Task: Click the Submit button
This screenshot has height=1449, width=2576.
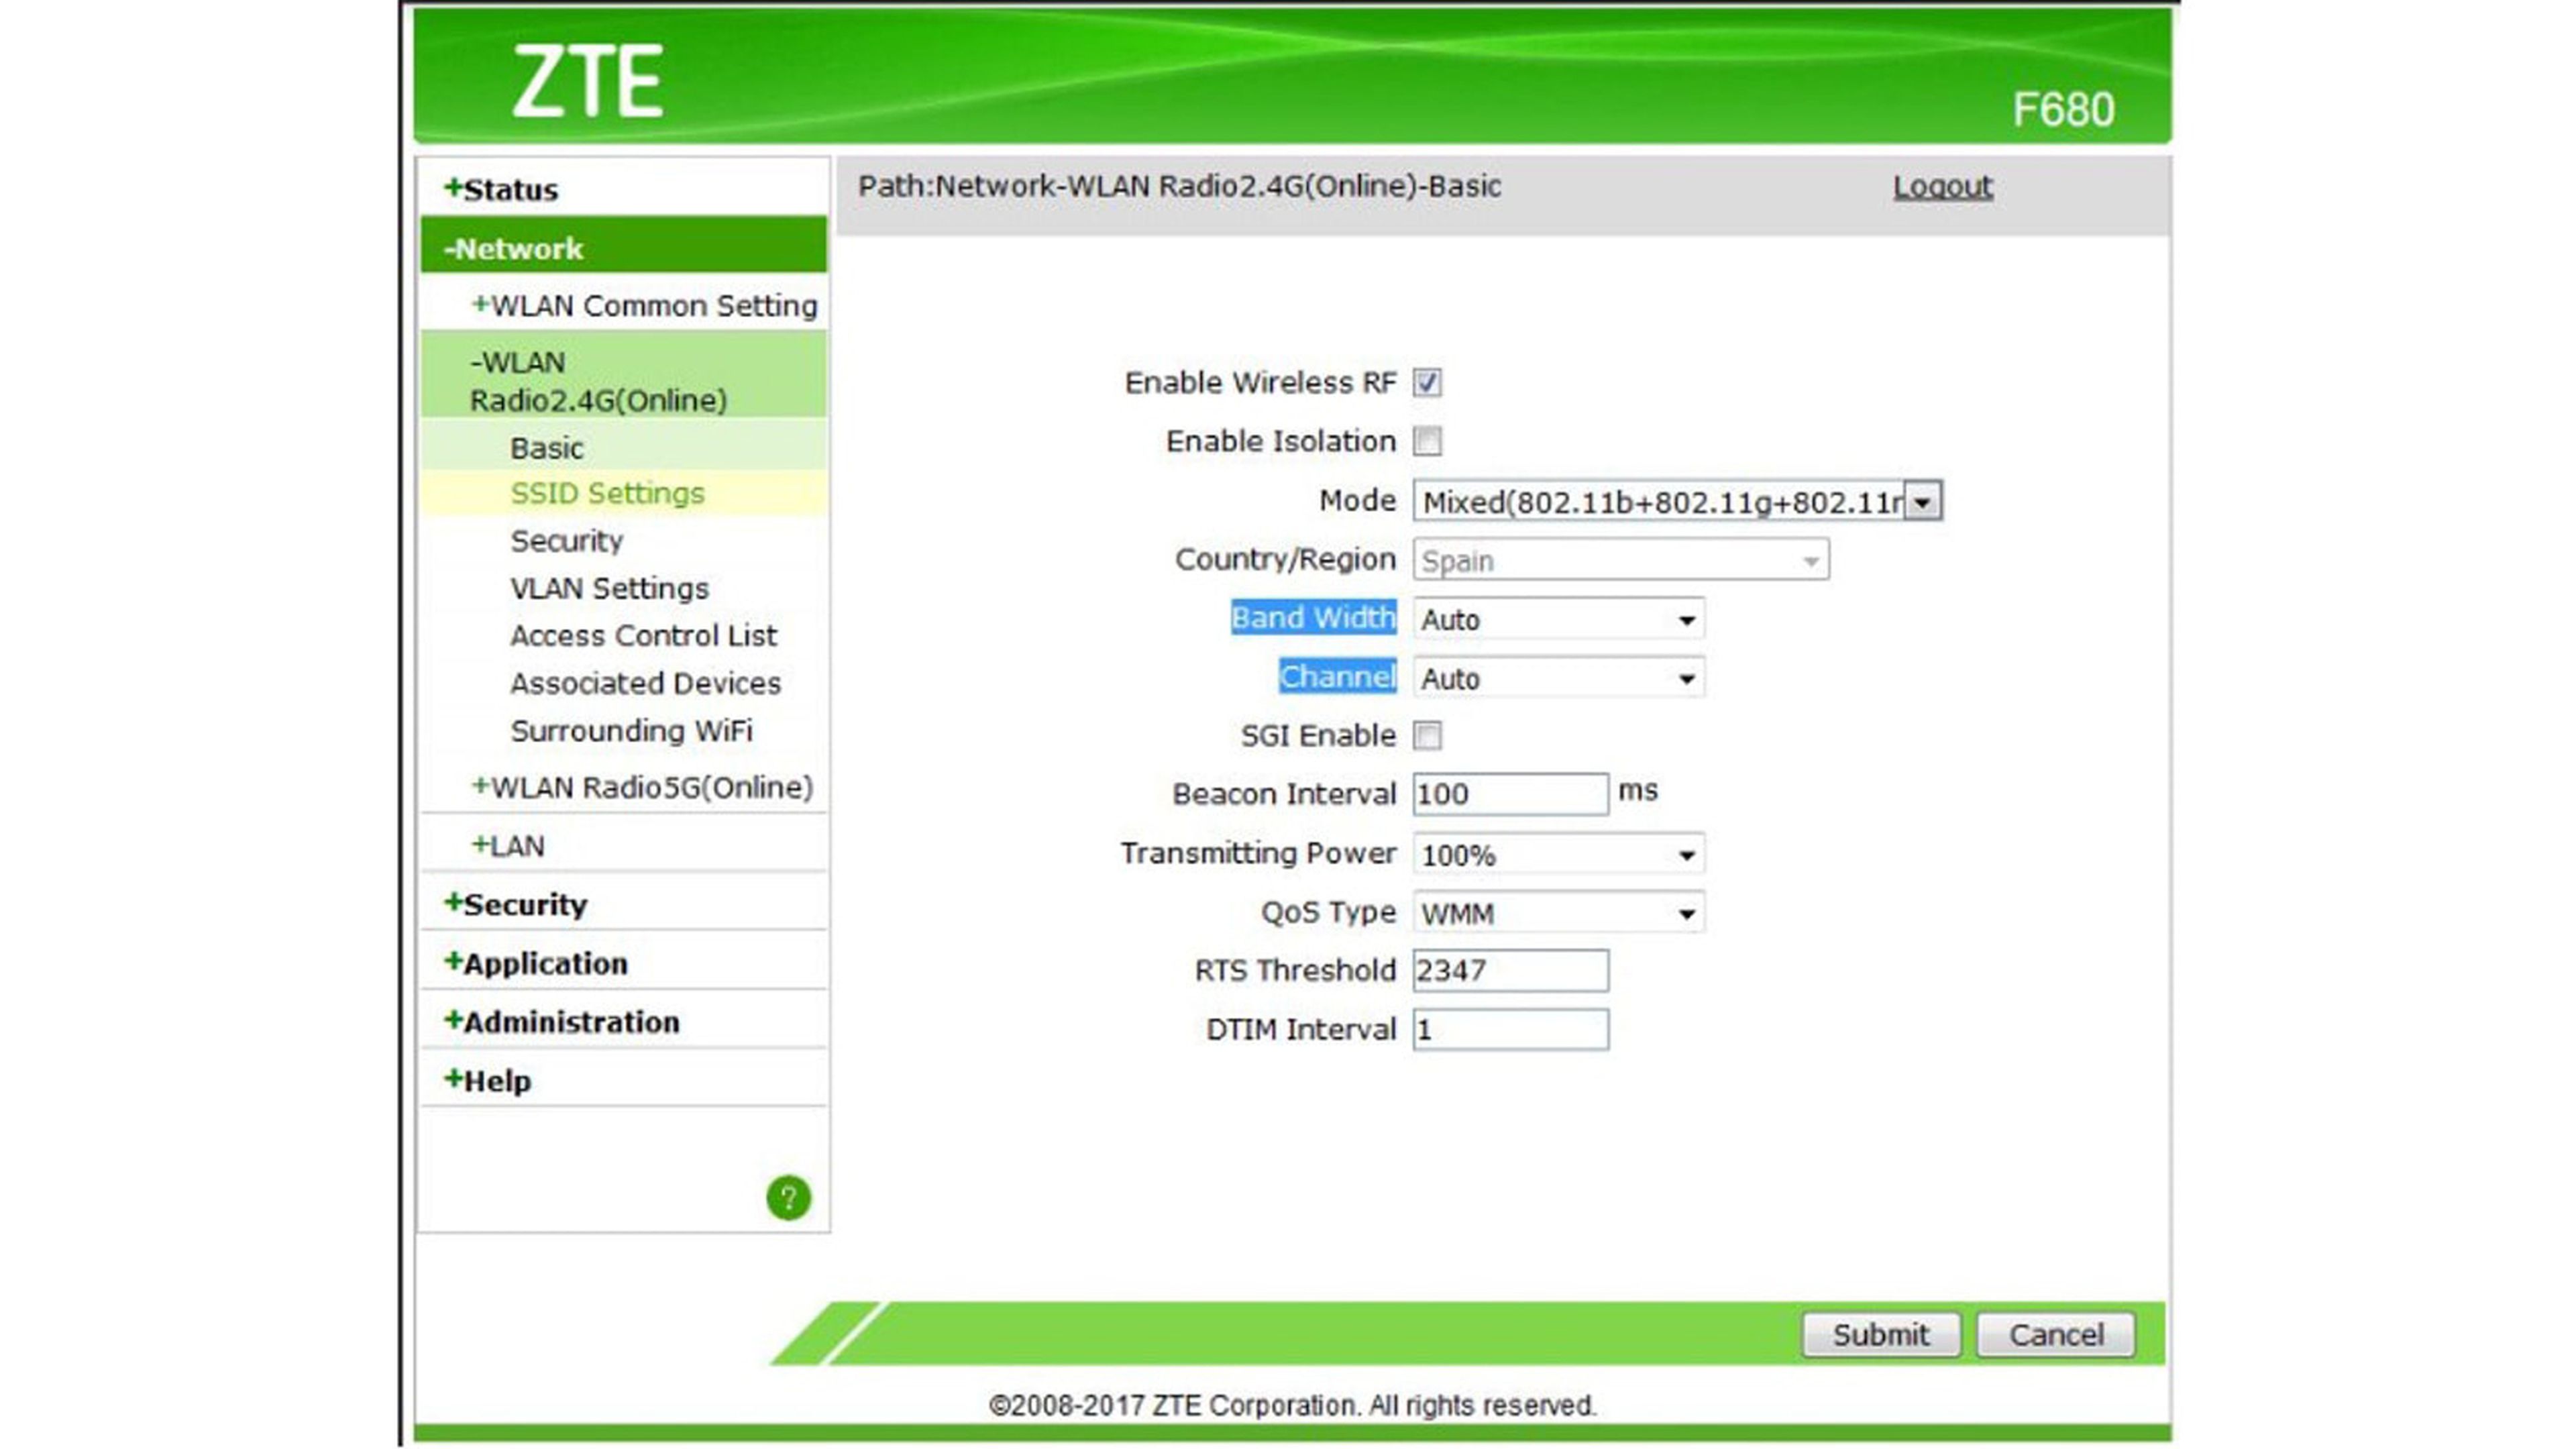Action: (1881, 1335)
